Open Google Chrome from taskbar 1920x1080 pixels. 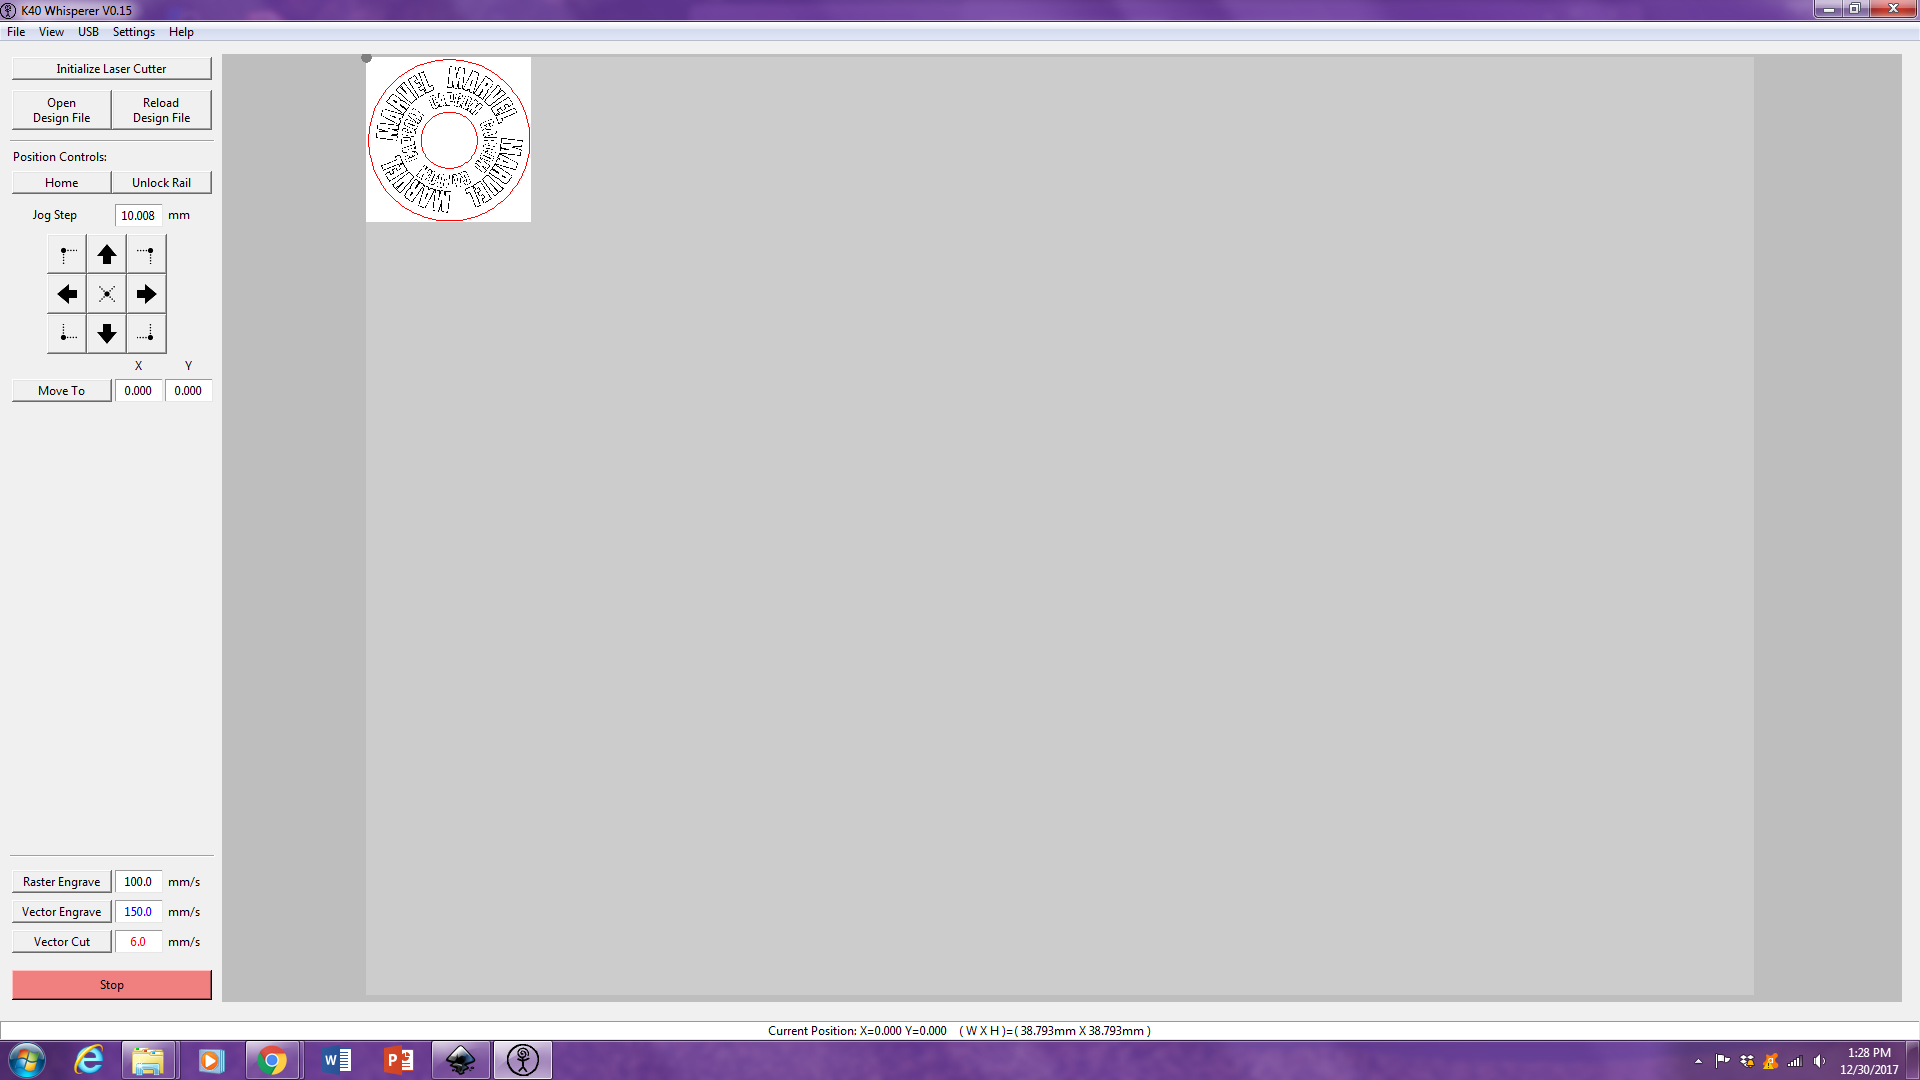coord(272,1060)
